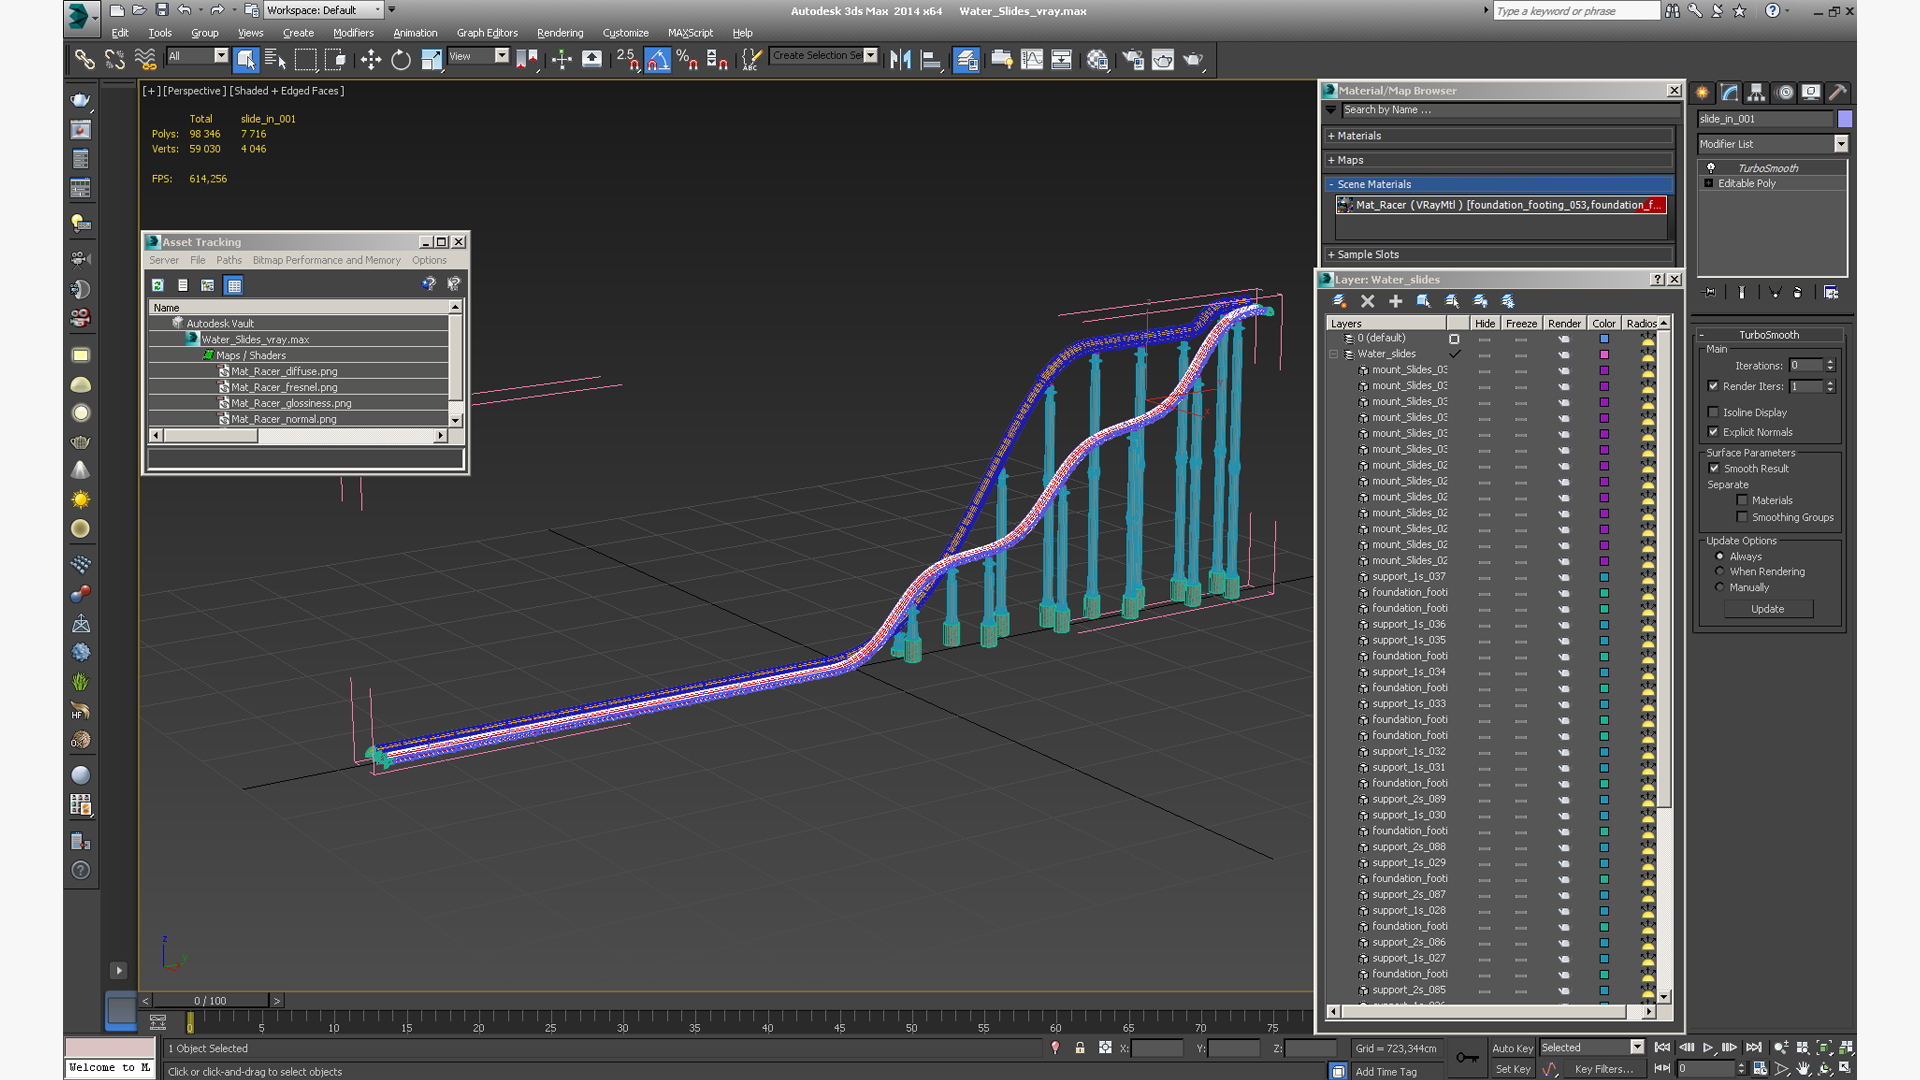This screenshot has width=1920, height=1080.
Task: Enable Isoline Display checkbox
Action: click(1713, 412)
